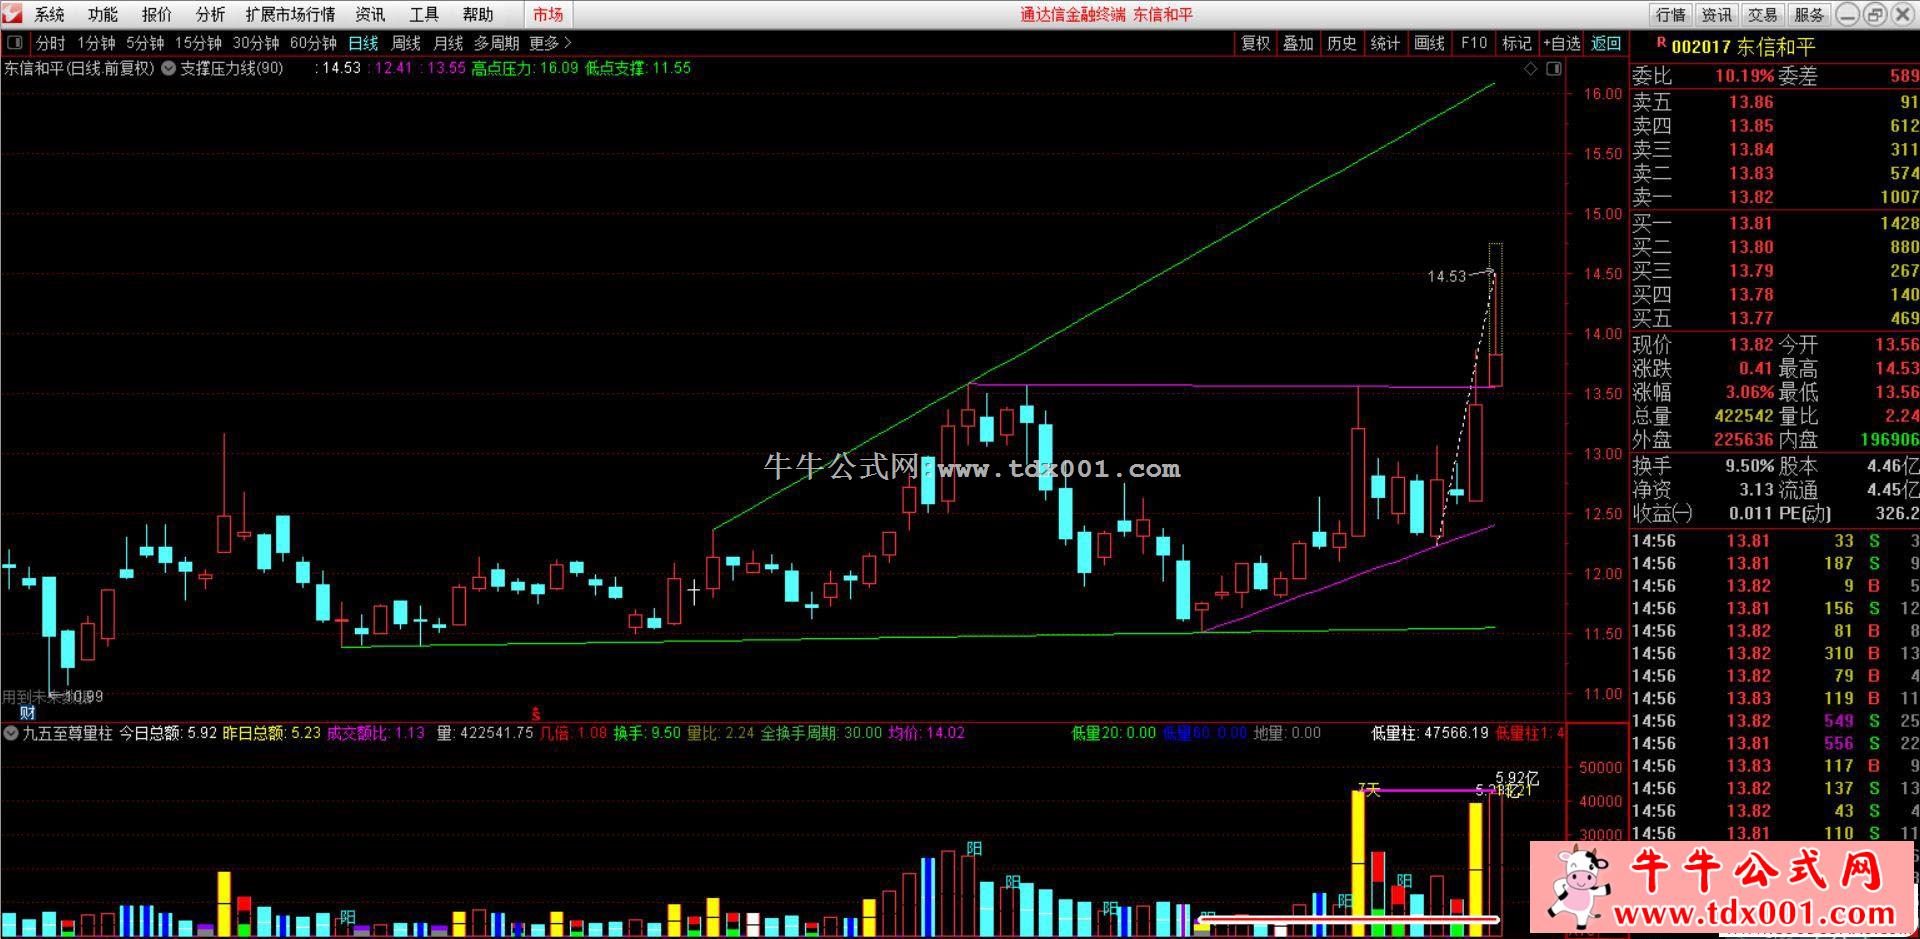Click the TDX application logo icon
Viewport: 1920px width, 939px height.
tap(13, 14)
